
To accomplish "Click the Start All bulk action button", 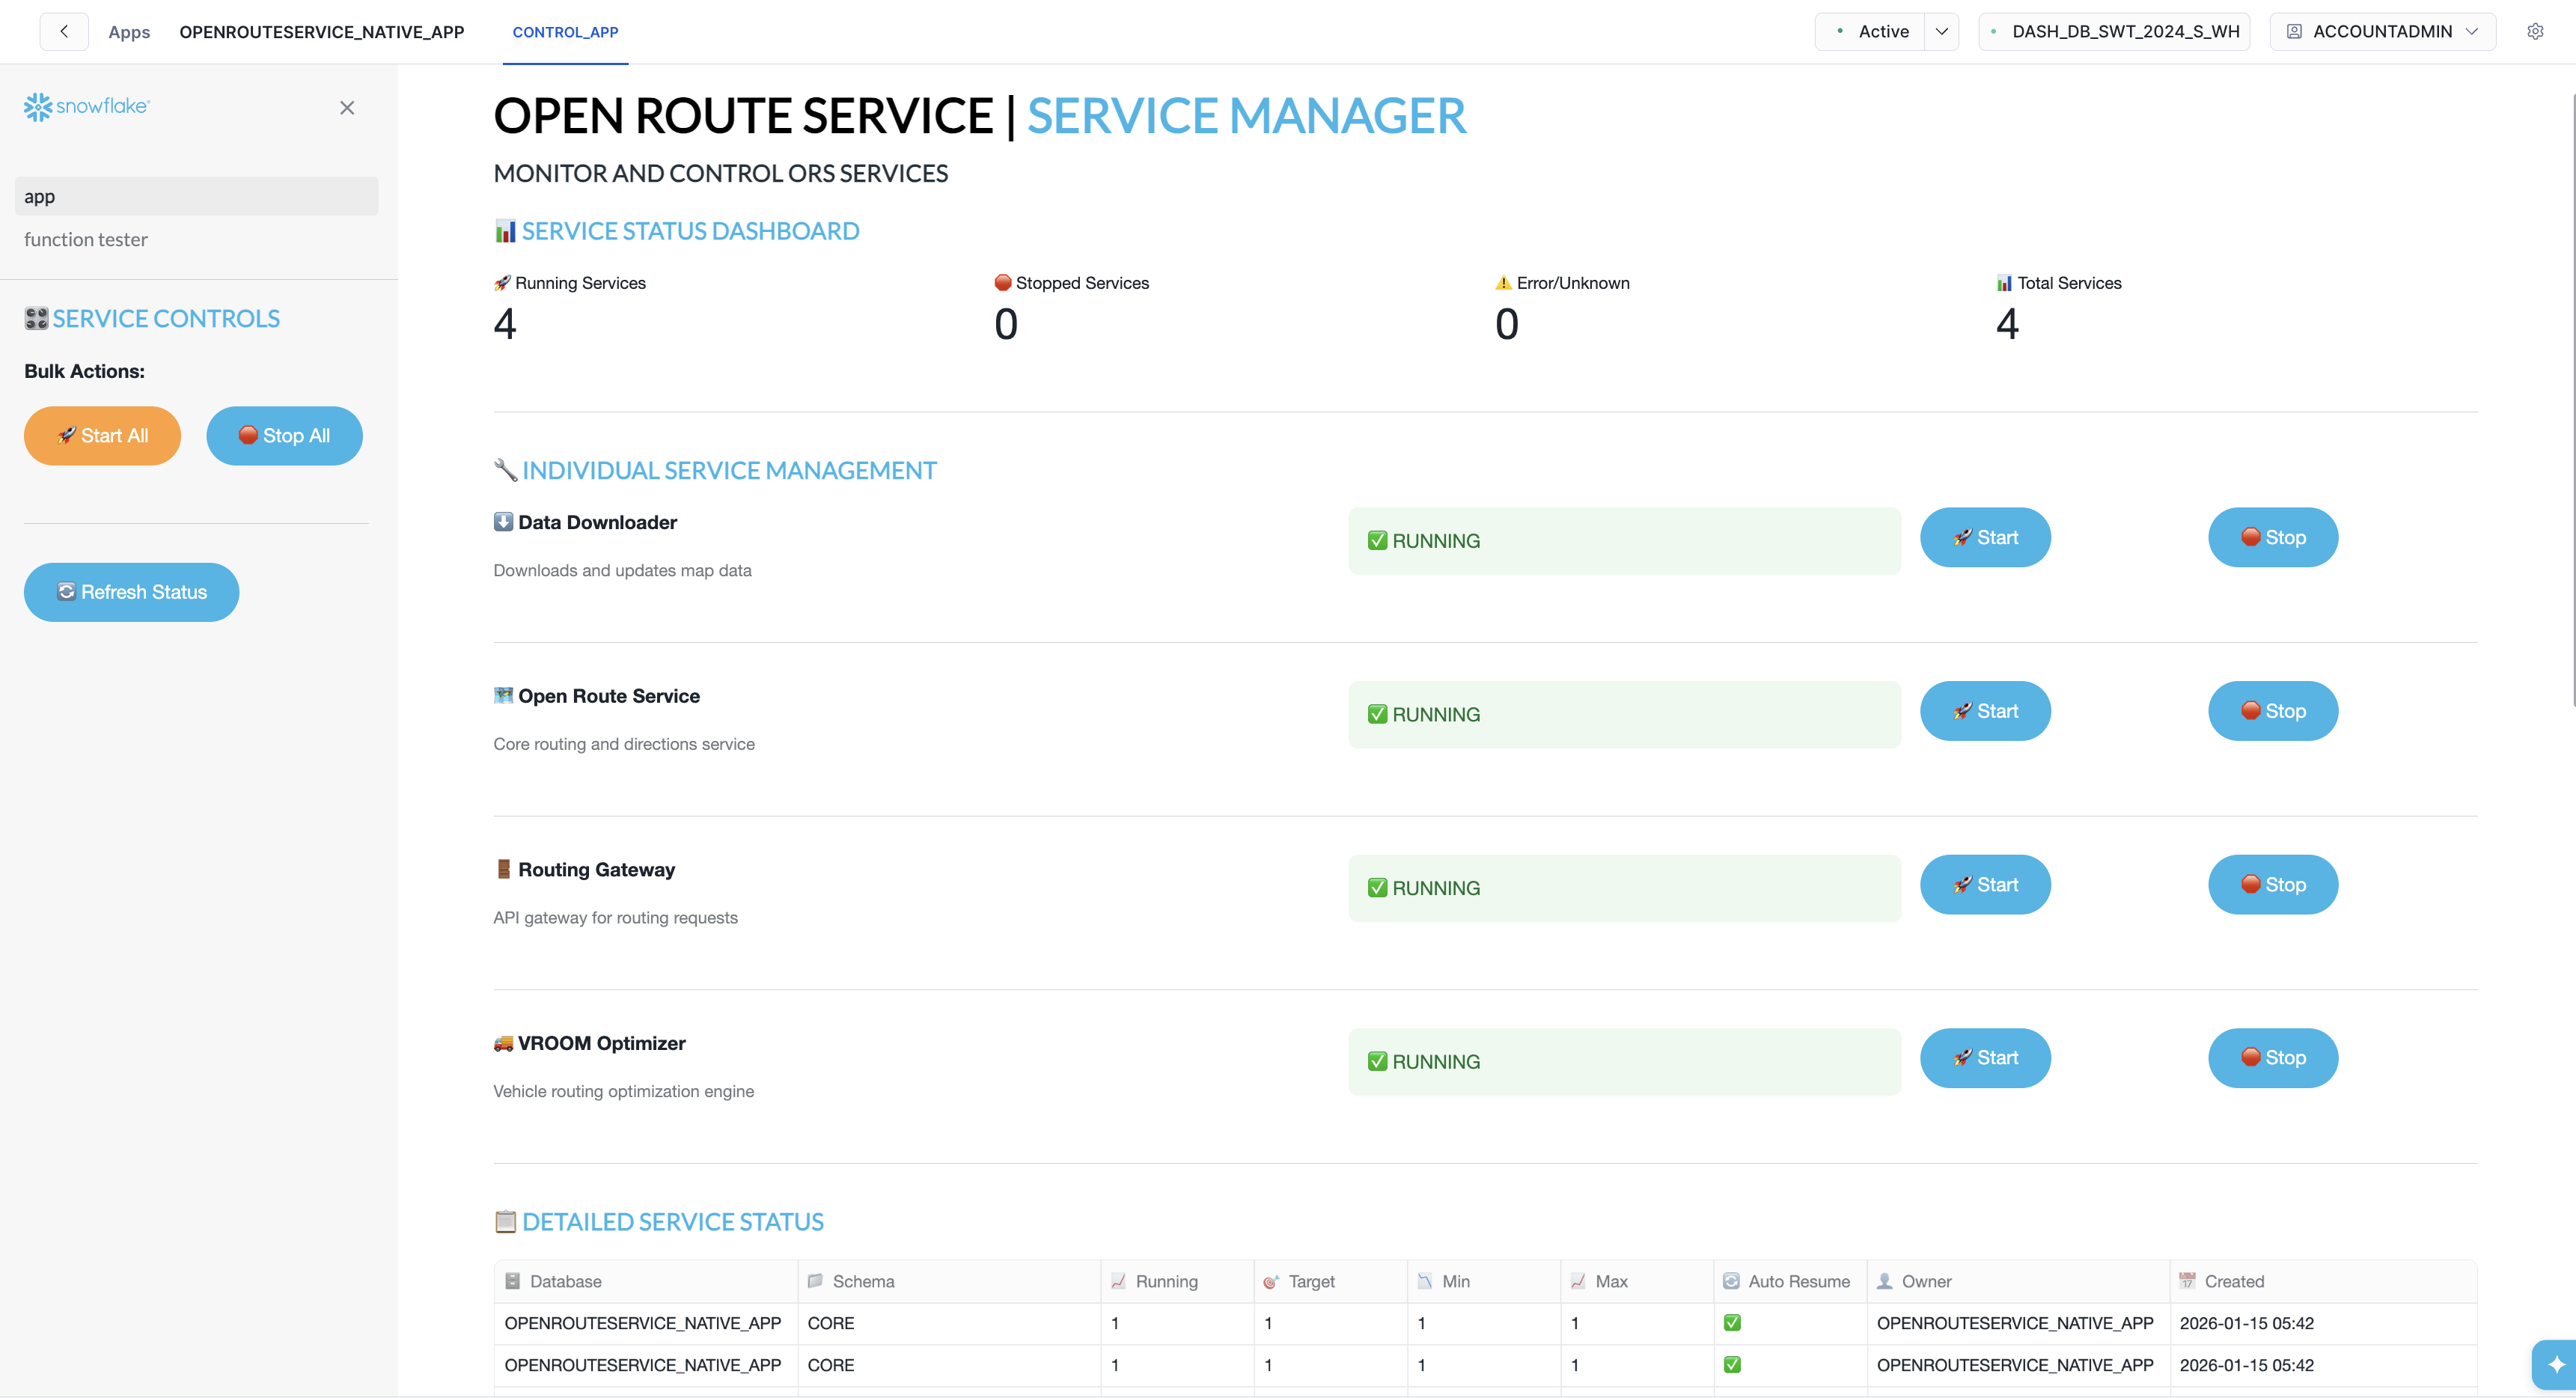I will point(101,435).
